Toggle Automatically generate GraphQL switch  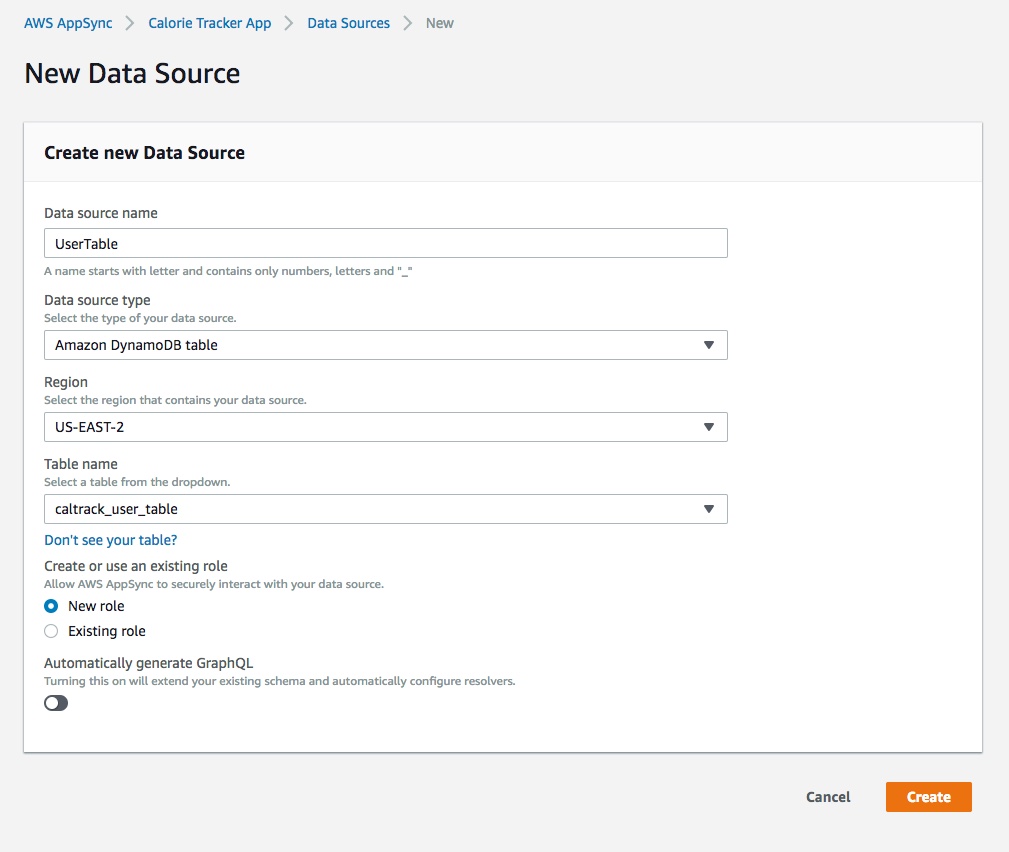[56, 703]
